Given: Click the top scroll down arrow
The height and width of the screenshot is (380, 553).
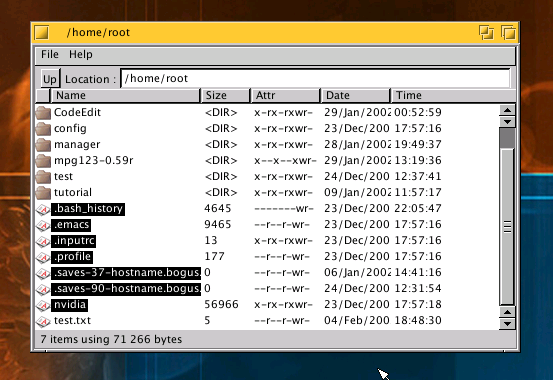Looking at the screenshot, I should 508,122.
